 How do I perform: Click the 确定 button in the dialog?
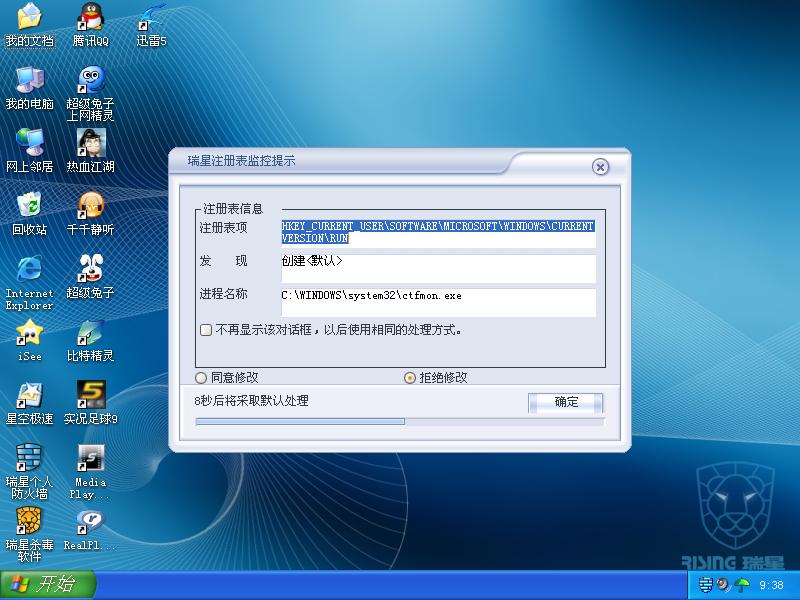565,403
